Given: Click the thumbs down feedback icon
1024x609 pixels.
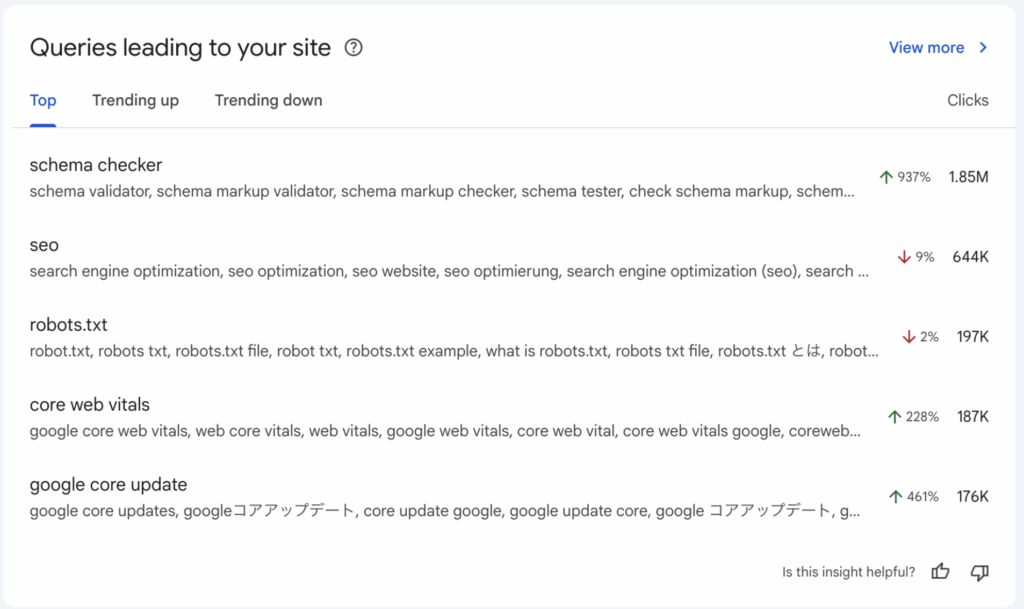Looking at the screenshot, I should coord(979,572).
